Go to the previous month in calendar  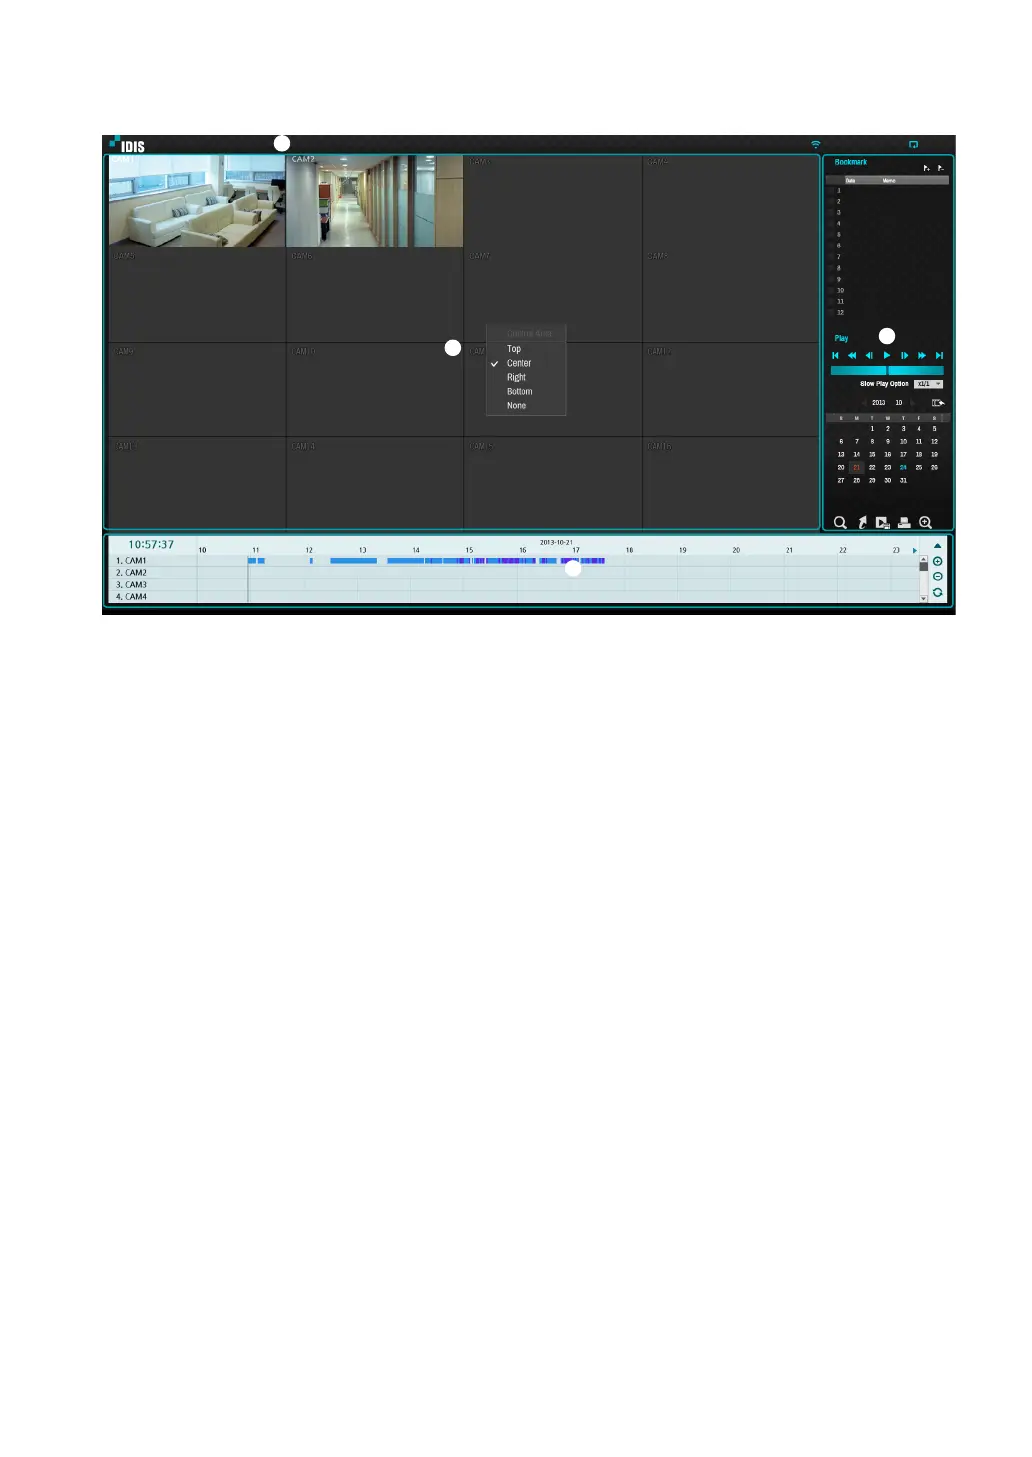(x=864, y=403)
